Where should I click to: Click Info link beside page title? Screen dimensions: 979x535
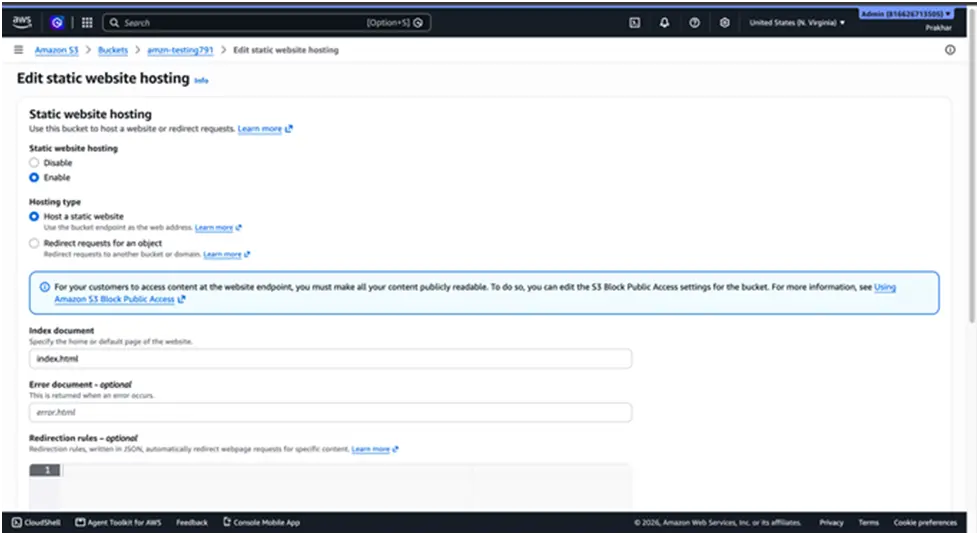pyautogui.click(x=201, y=81)
